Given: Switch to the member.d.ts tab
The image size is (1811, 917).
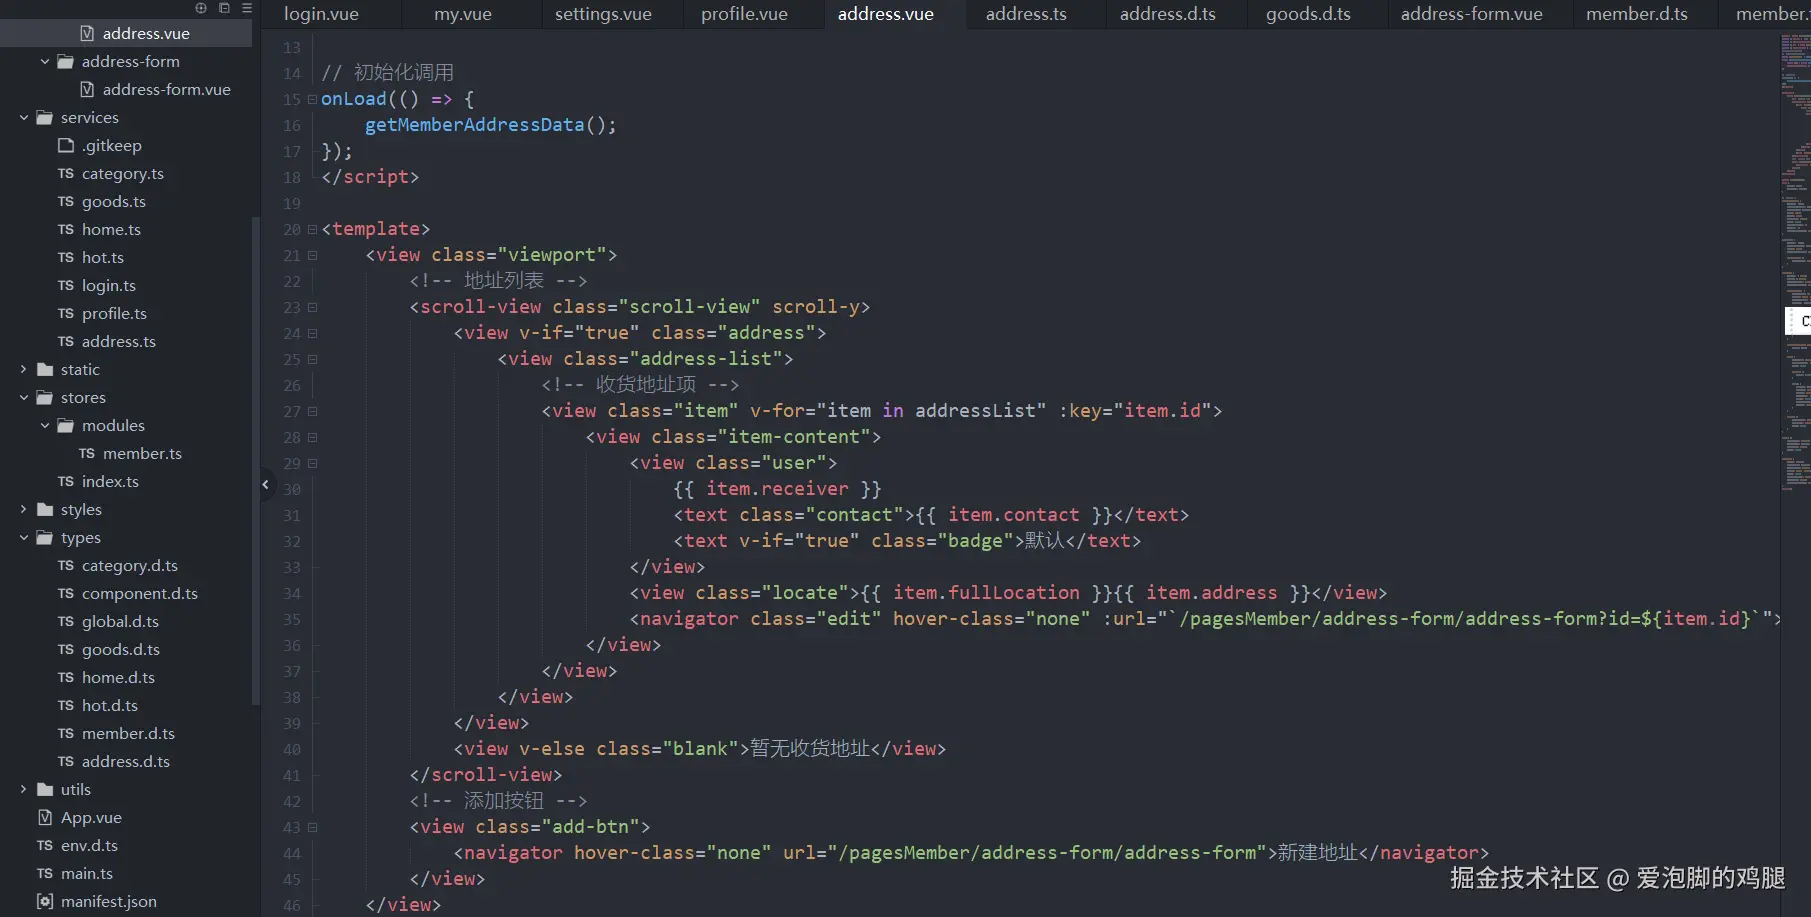Looking at the screenshot, I should point(1636,14).
